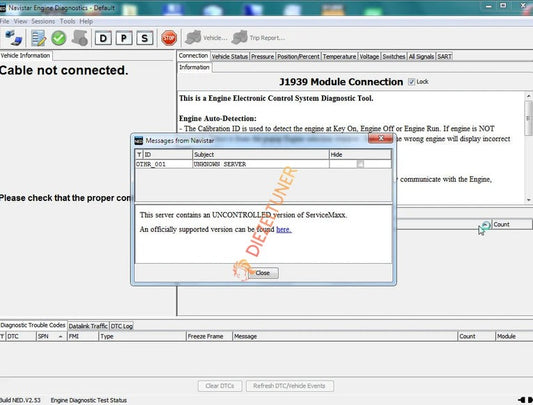
Task: Open the File menu
Action: (5, 21)
